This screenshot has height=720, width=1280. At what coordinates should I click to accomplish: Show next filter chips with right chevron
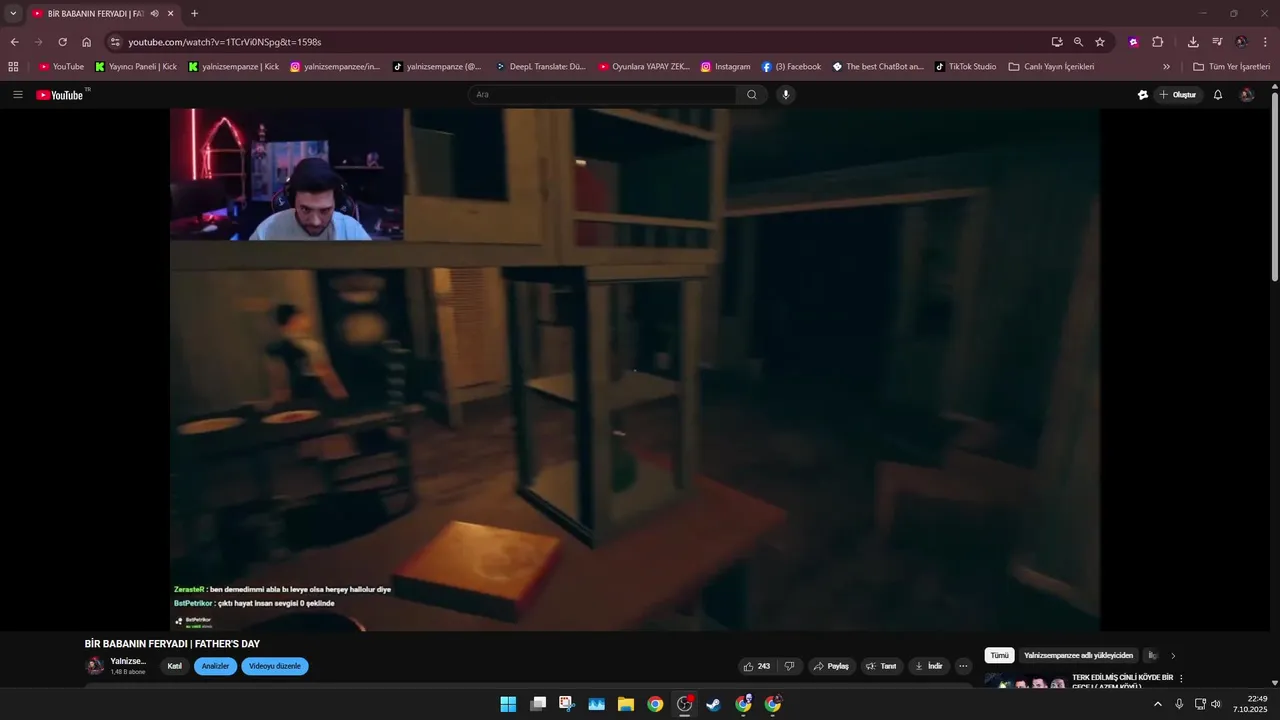click(x=1173, y=656)
